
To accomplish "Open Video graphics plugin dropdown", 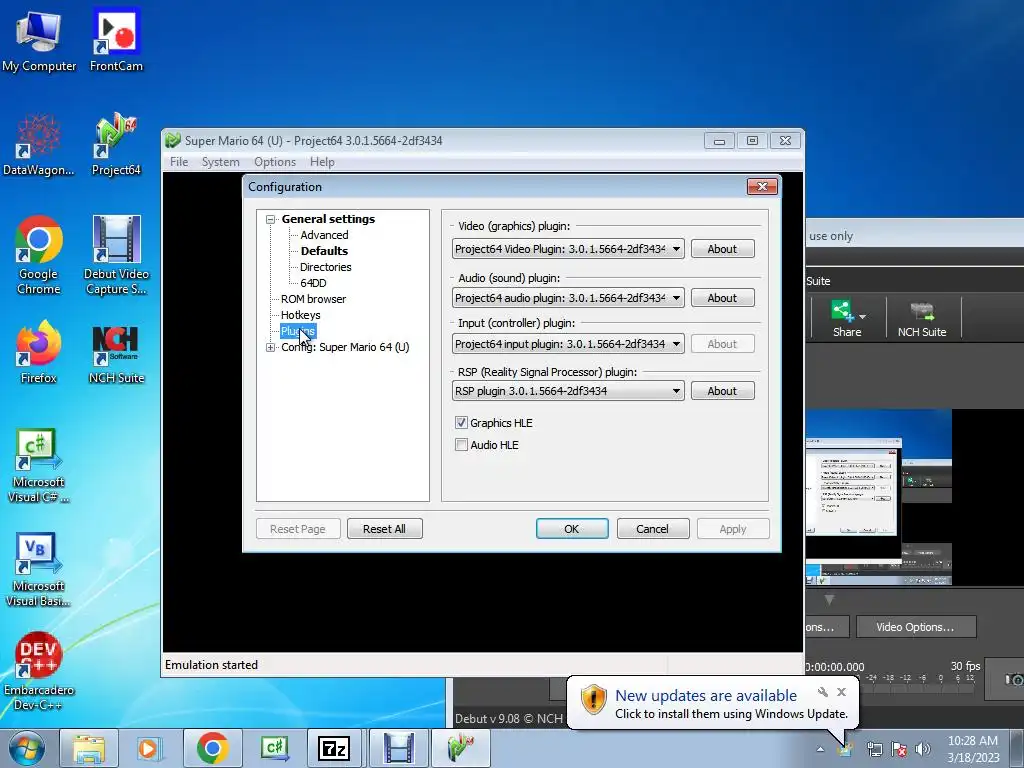I will [x=568, y=249].
